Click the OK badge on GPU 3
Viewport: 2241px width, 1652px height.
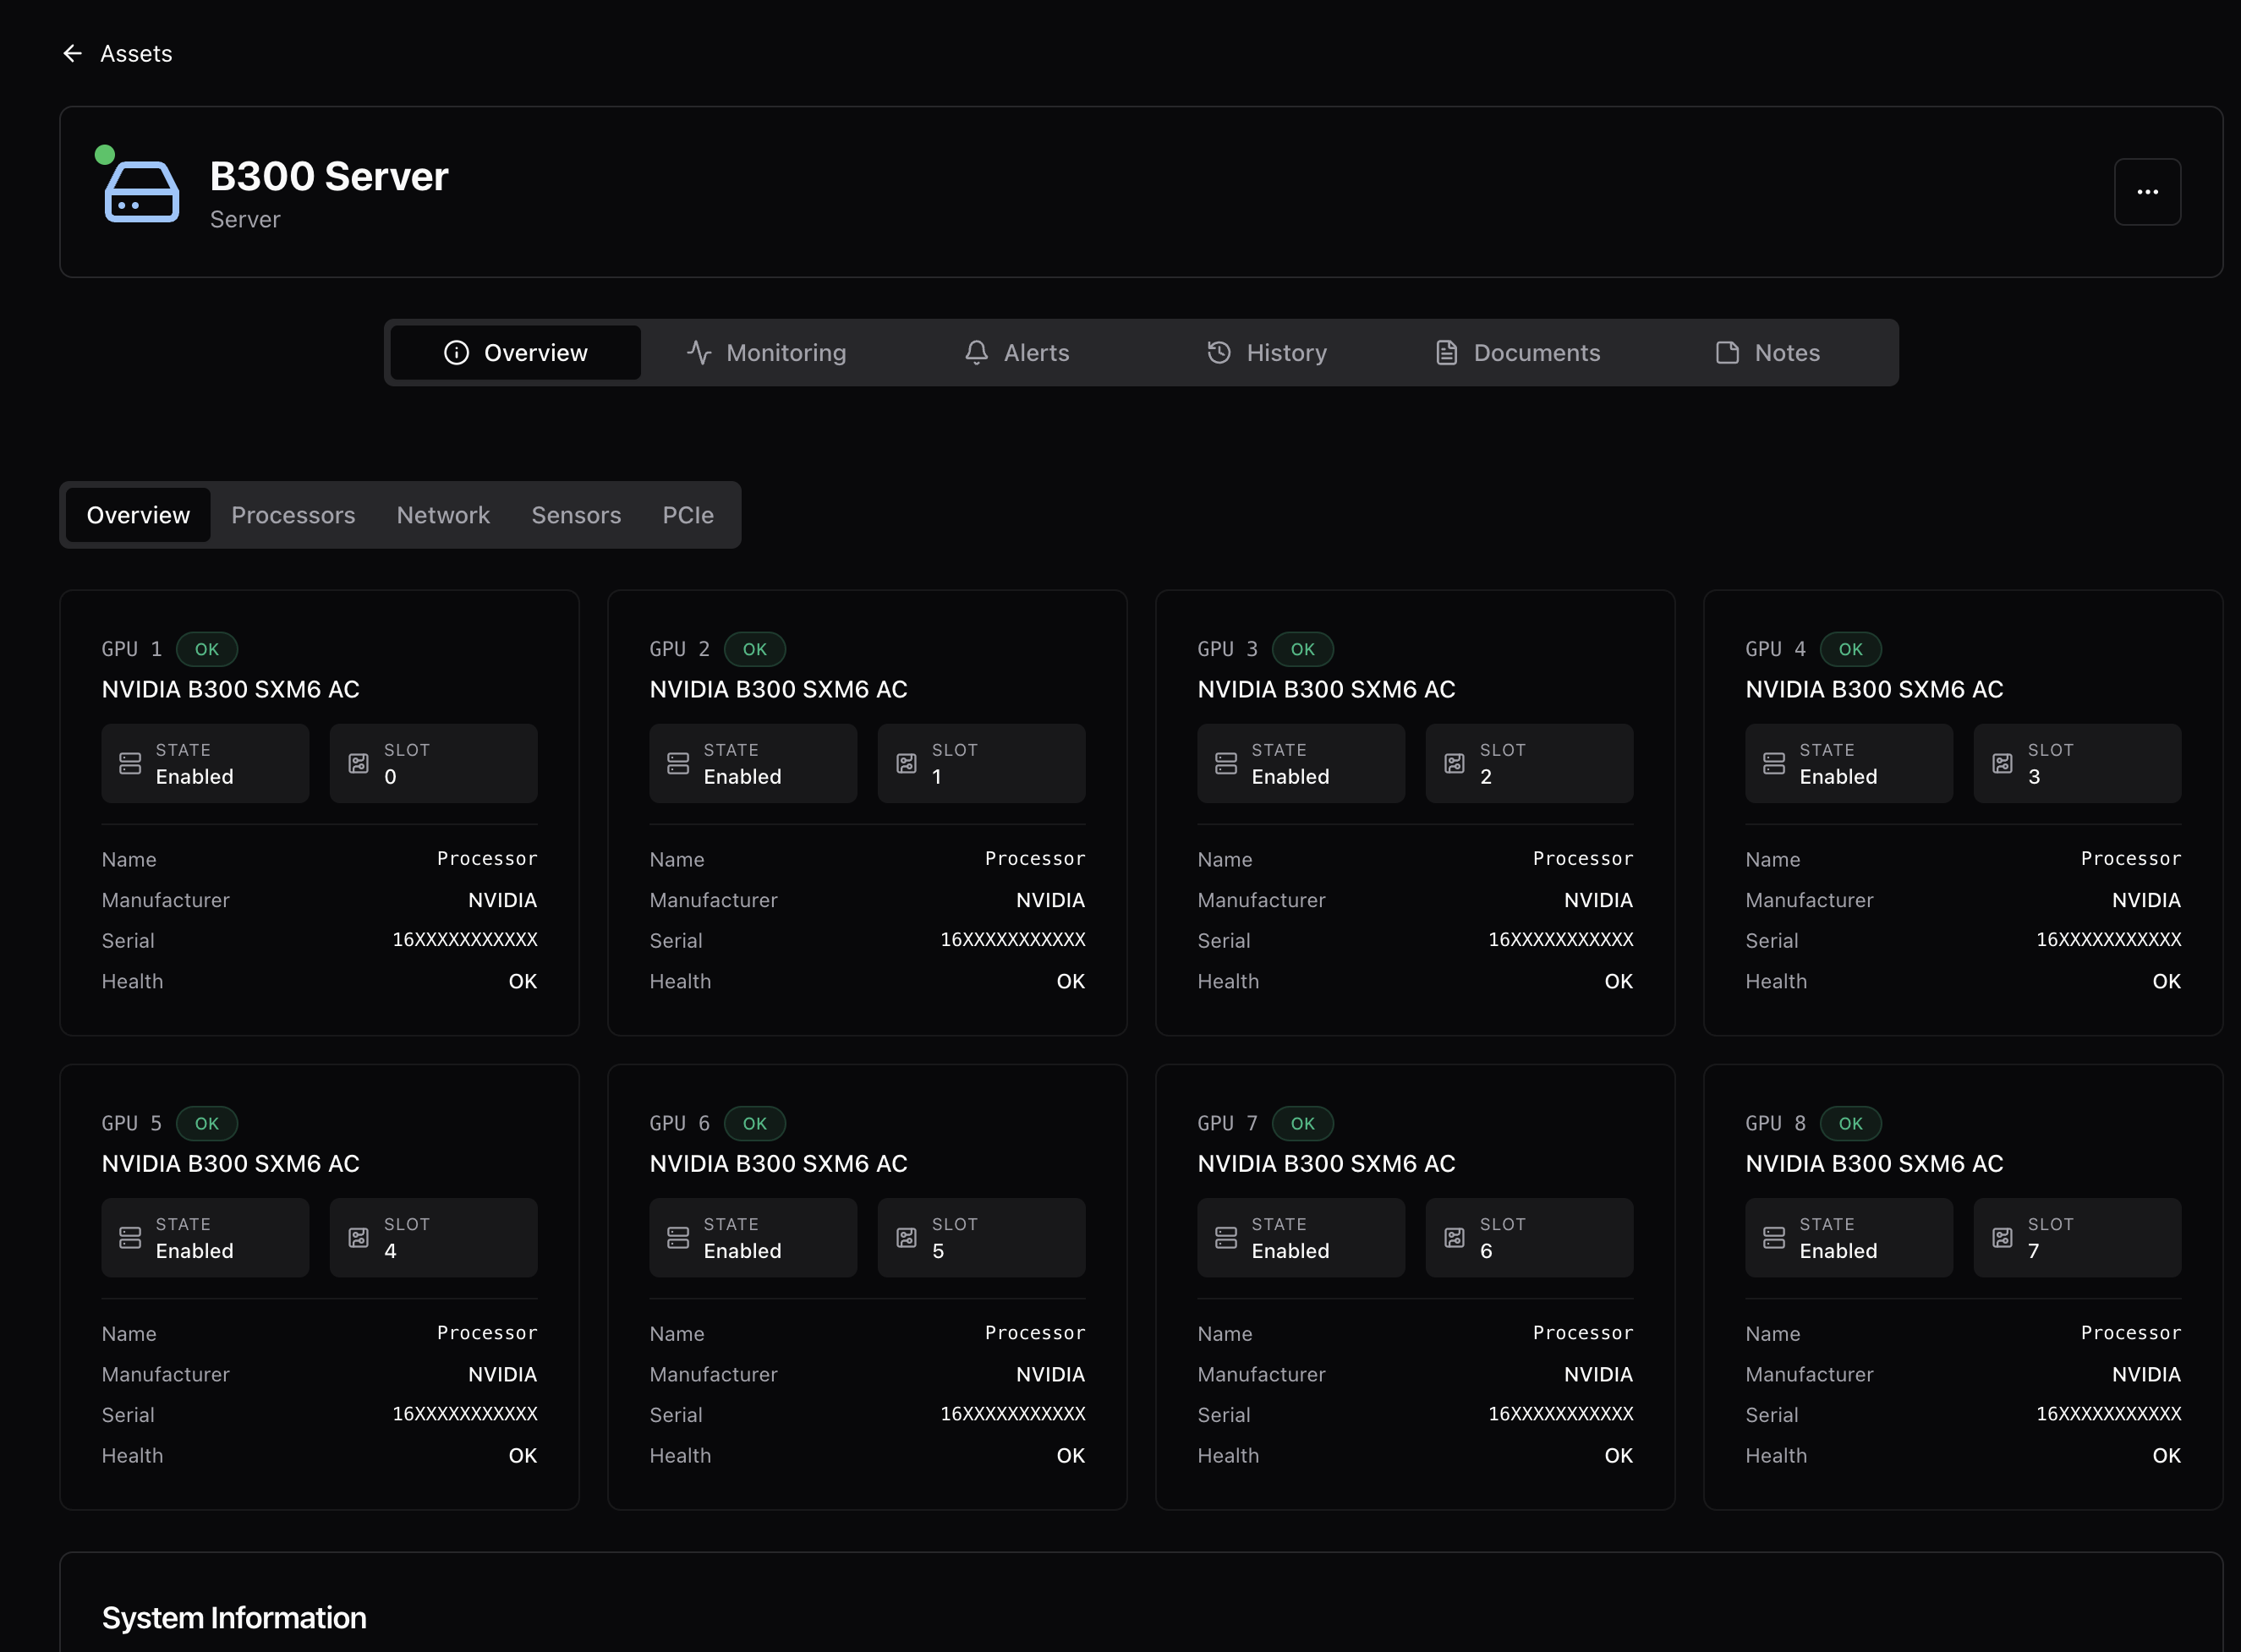click(x=1303, y=649)
